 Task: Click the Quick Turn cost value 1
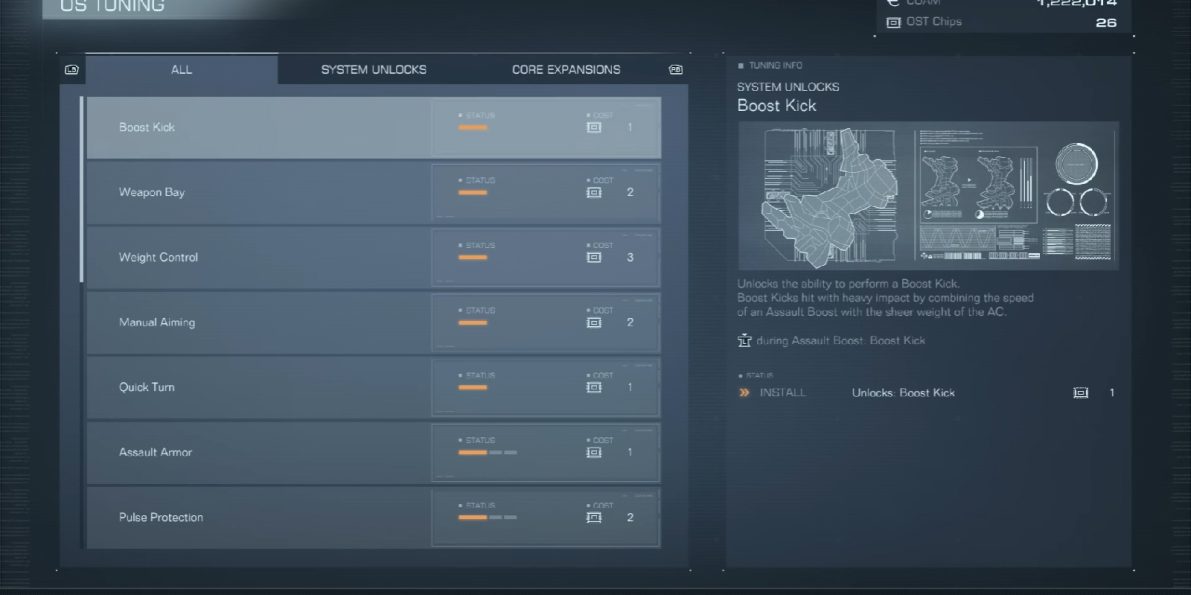pos(630,388)
